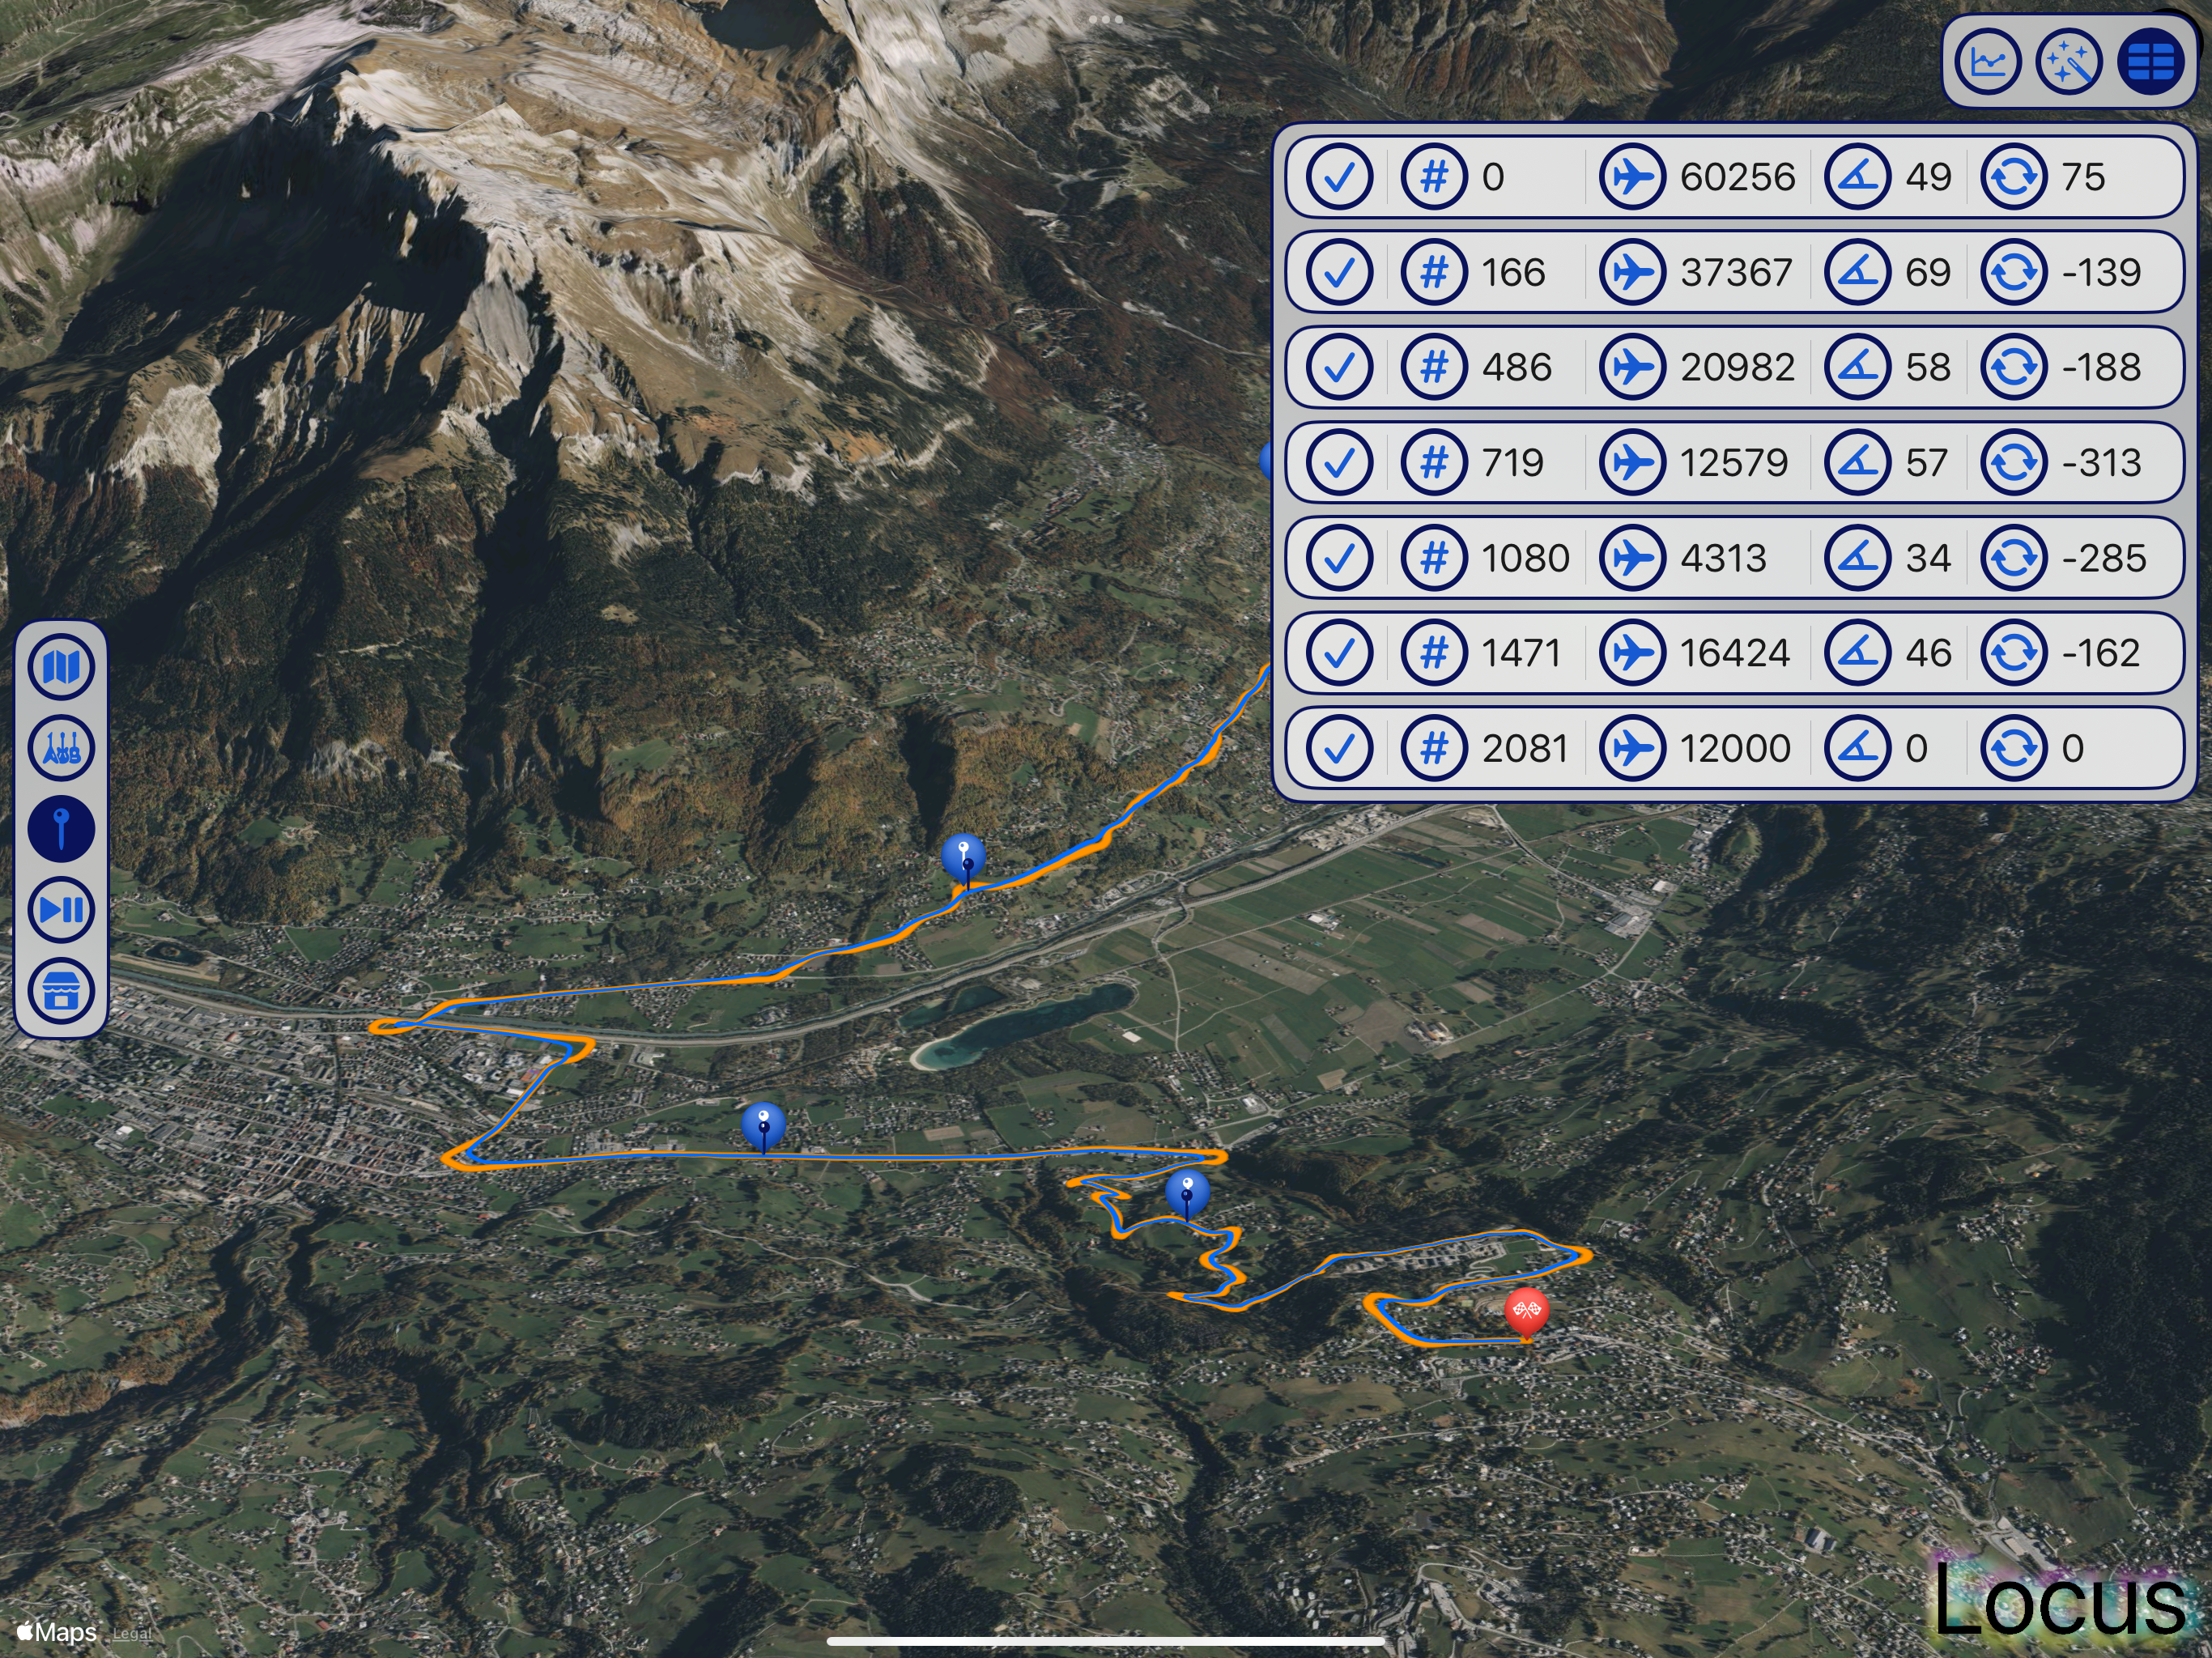
Task: Open the store icon
Action: 61,991
